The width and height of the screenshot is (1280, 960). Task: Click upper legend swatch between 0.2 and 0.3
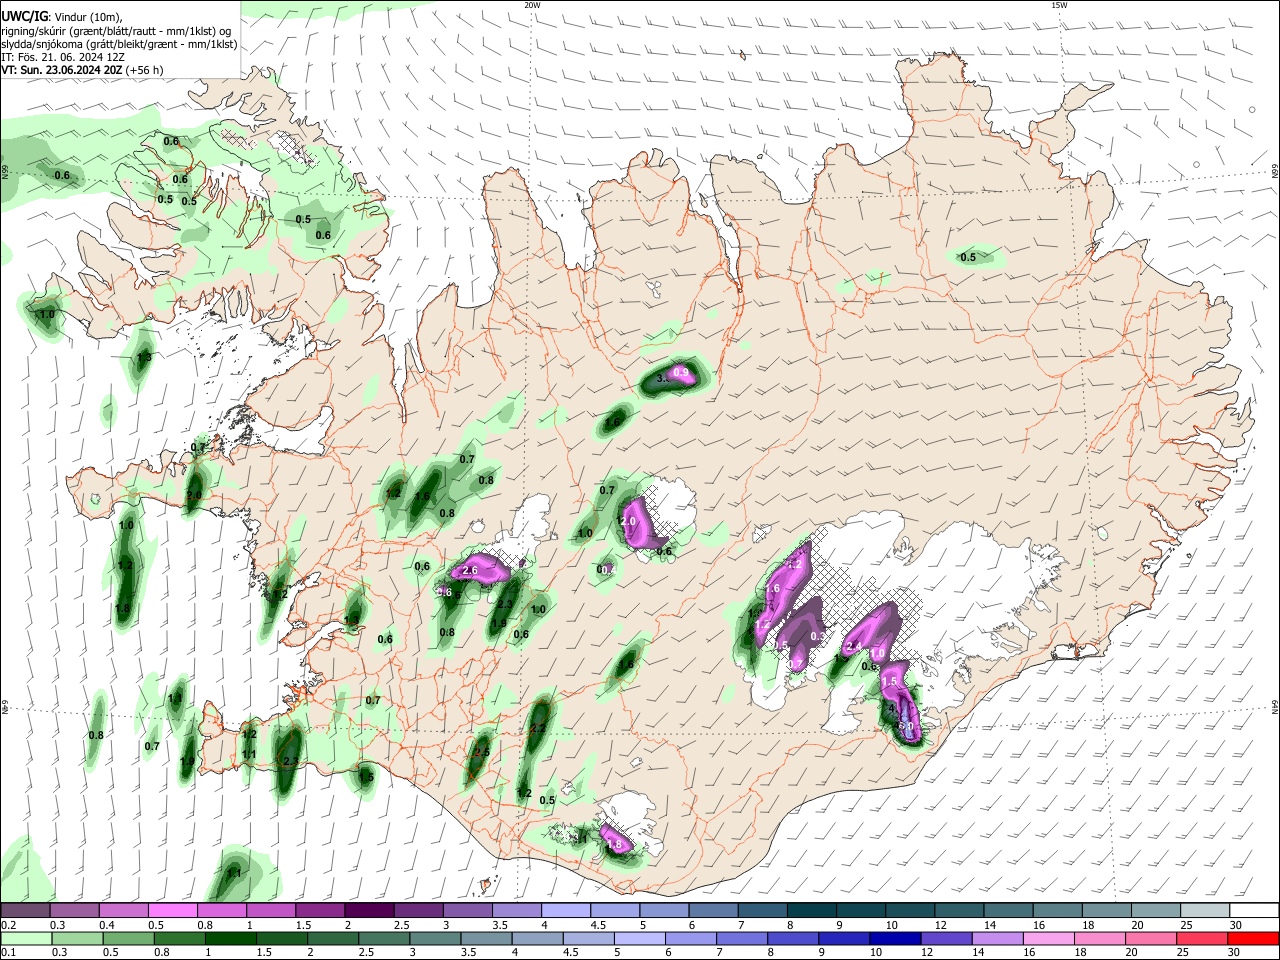[x=25, y=911]
